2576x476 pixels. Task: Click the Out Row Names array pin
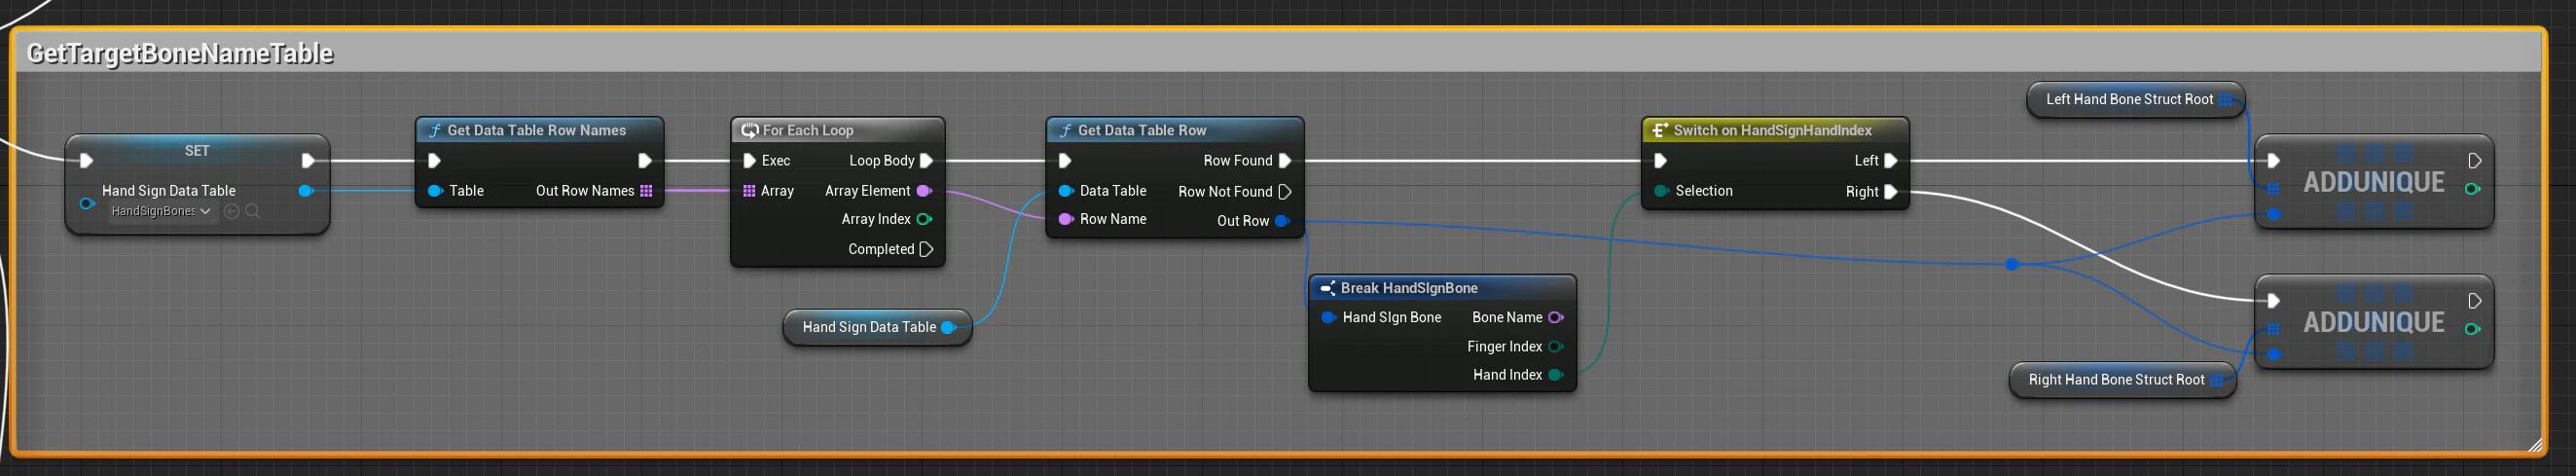(646, 191)
